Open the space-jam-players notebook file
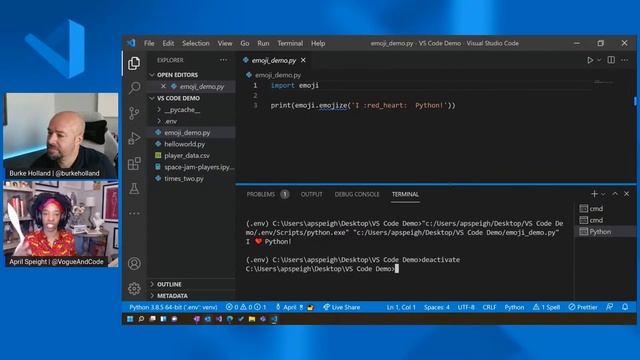This screenshot has width=640, height=360. coord(191,167)
